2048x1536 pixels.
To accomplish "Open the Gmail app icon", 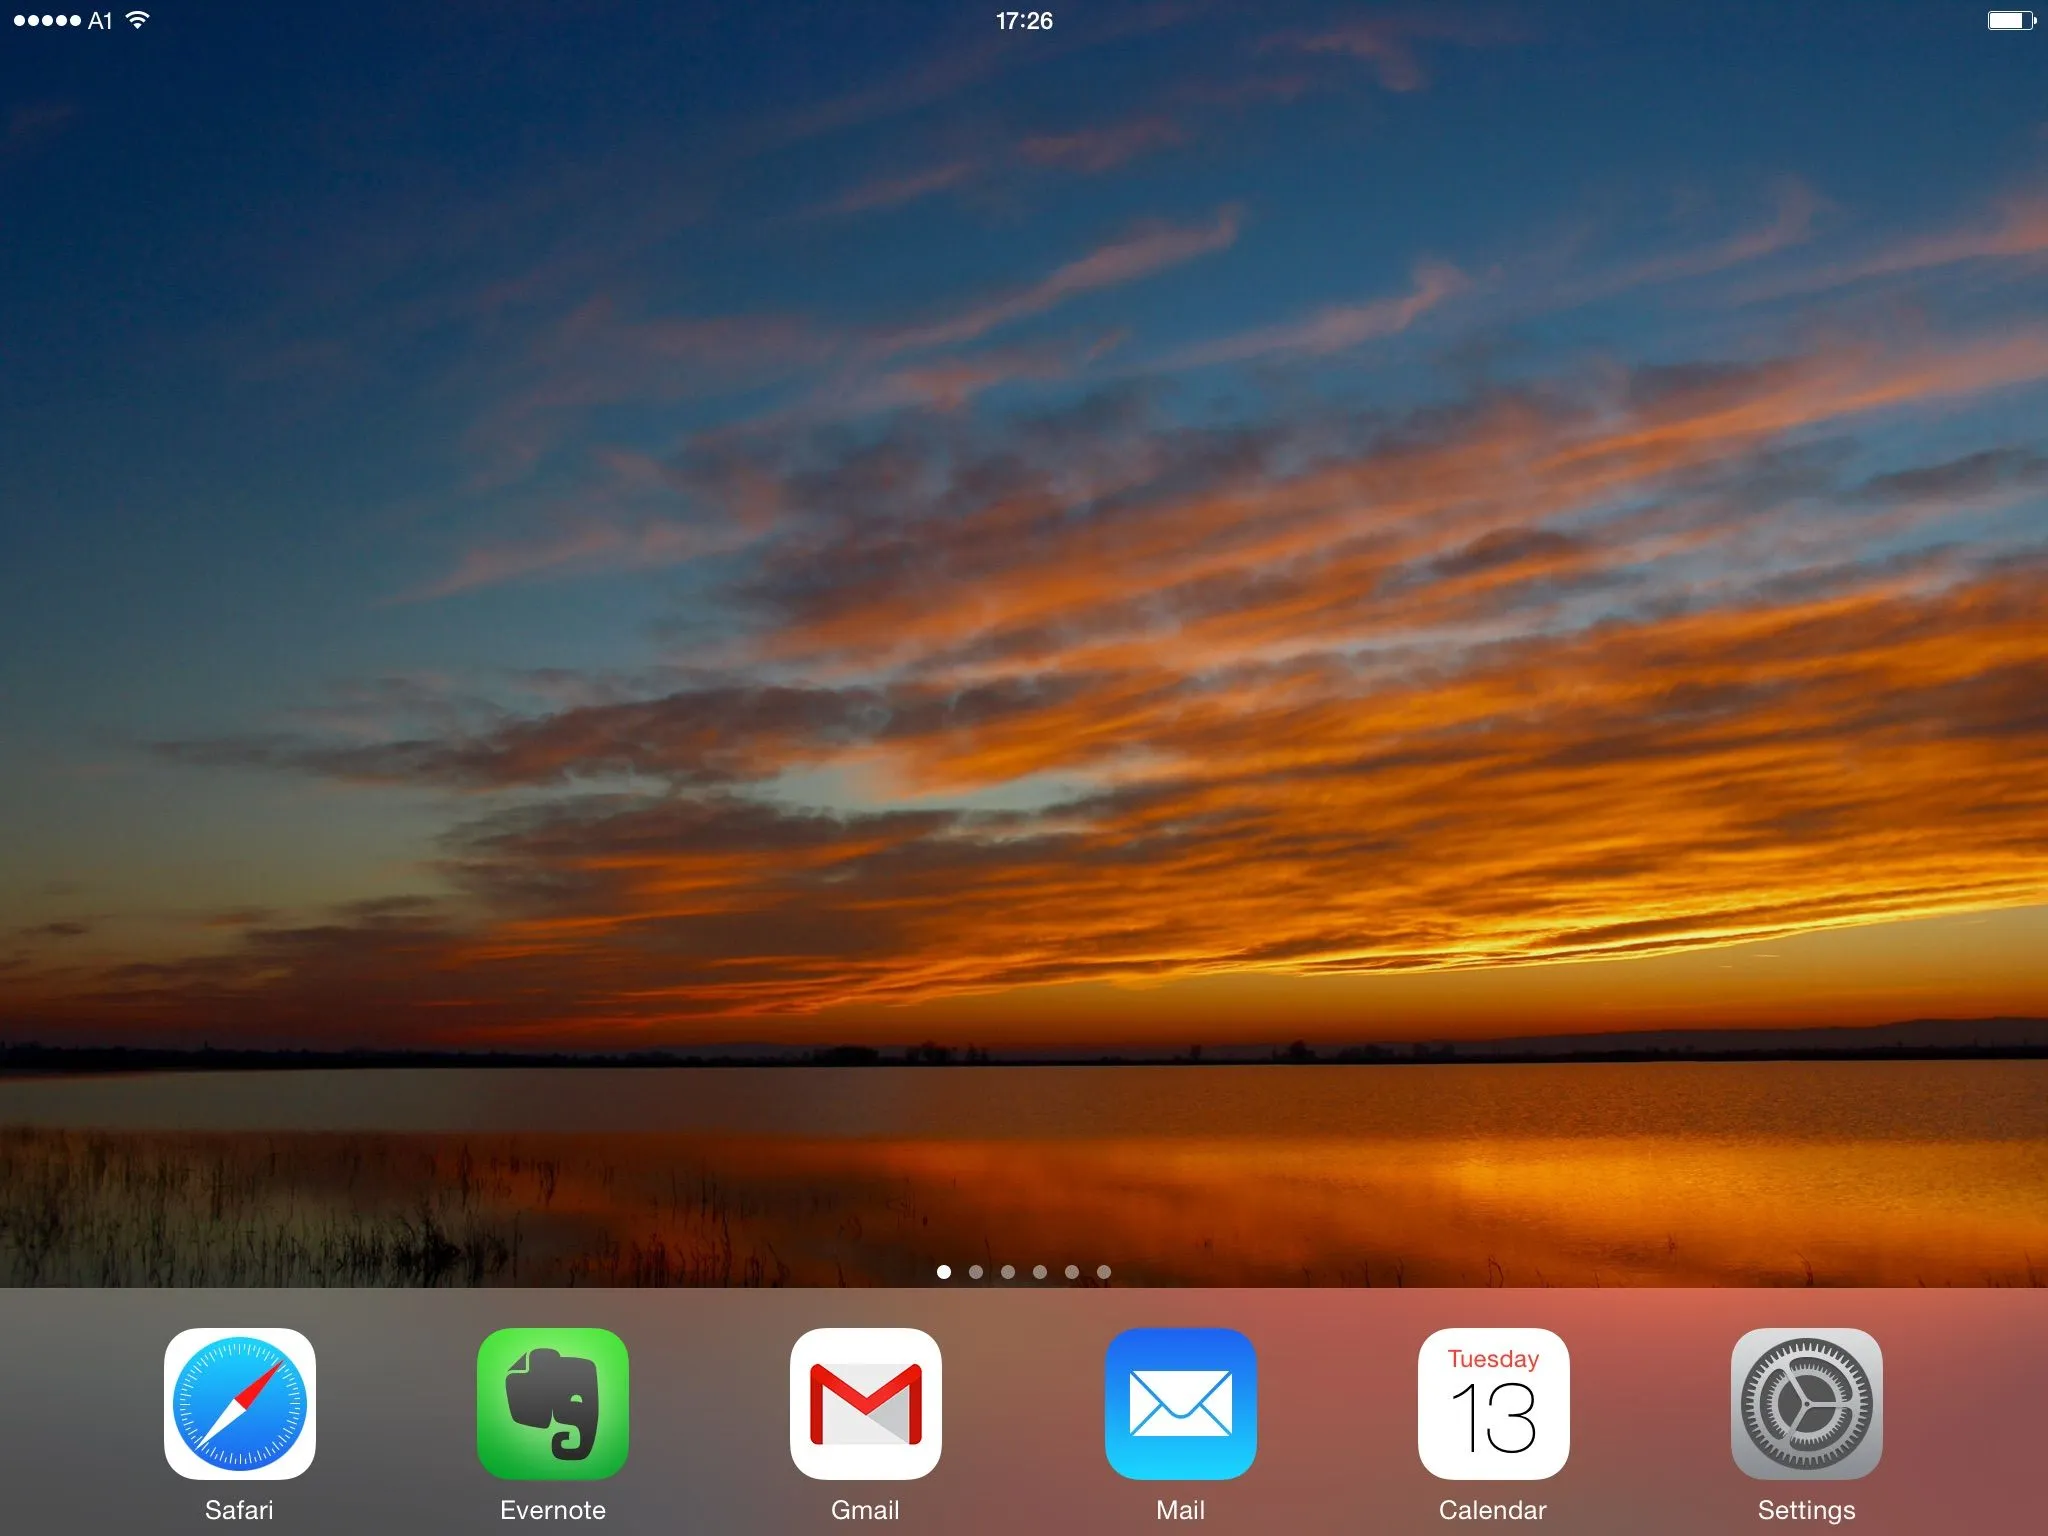I will tap(865, 1403).
